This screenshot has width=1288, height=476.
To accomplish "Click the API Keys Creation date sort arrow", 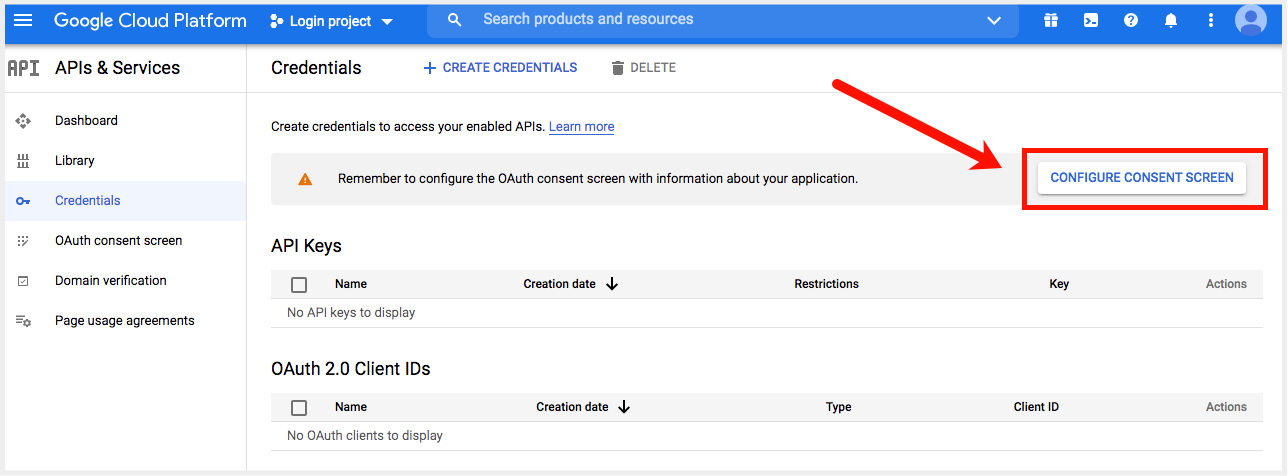I will pos(612,284).
